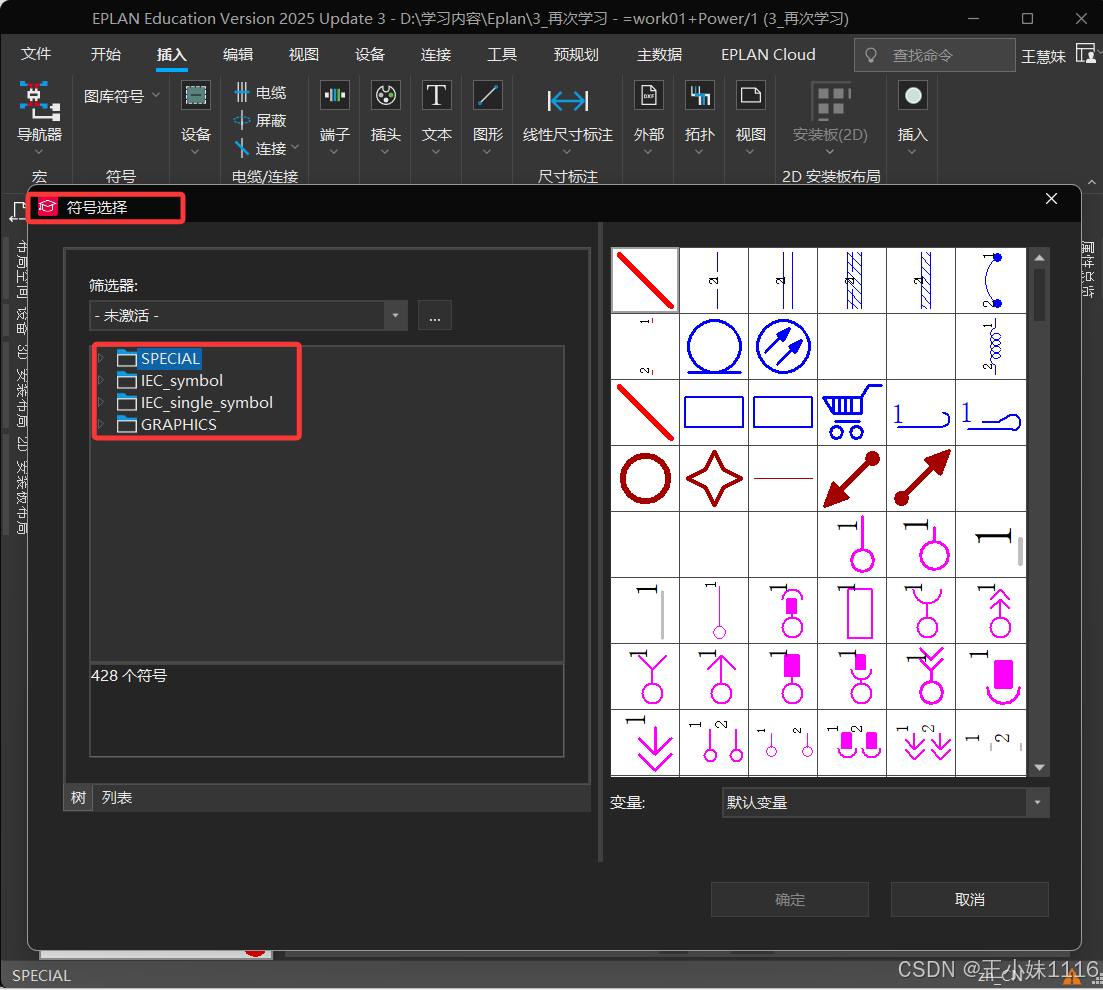Click the 确定 confirm button
Screen dimensions: 1103x990
pyautogui.click(x=790, y=899)
